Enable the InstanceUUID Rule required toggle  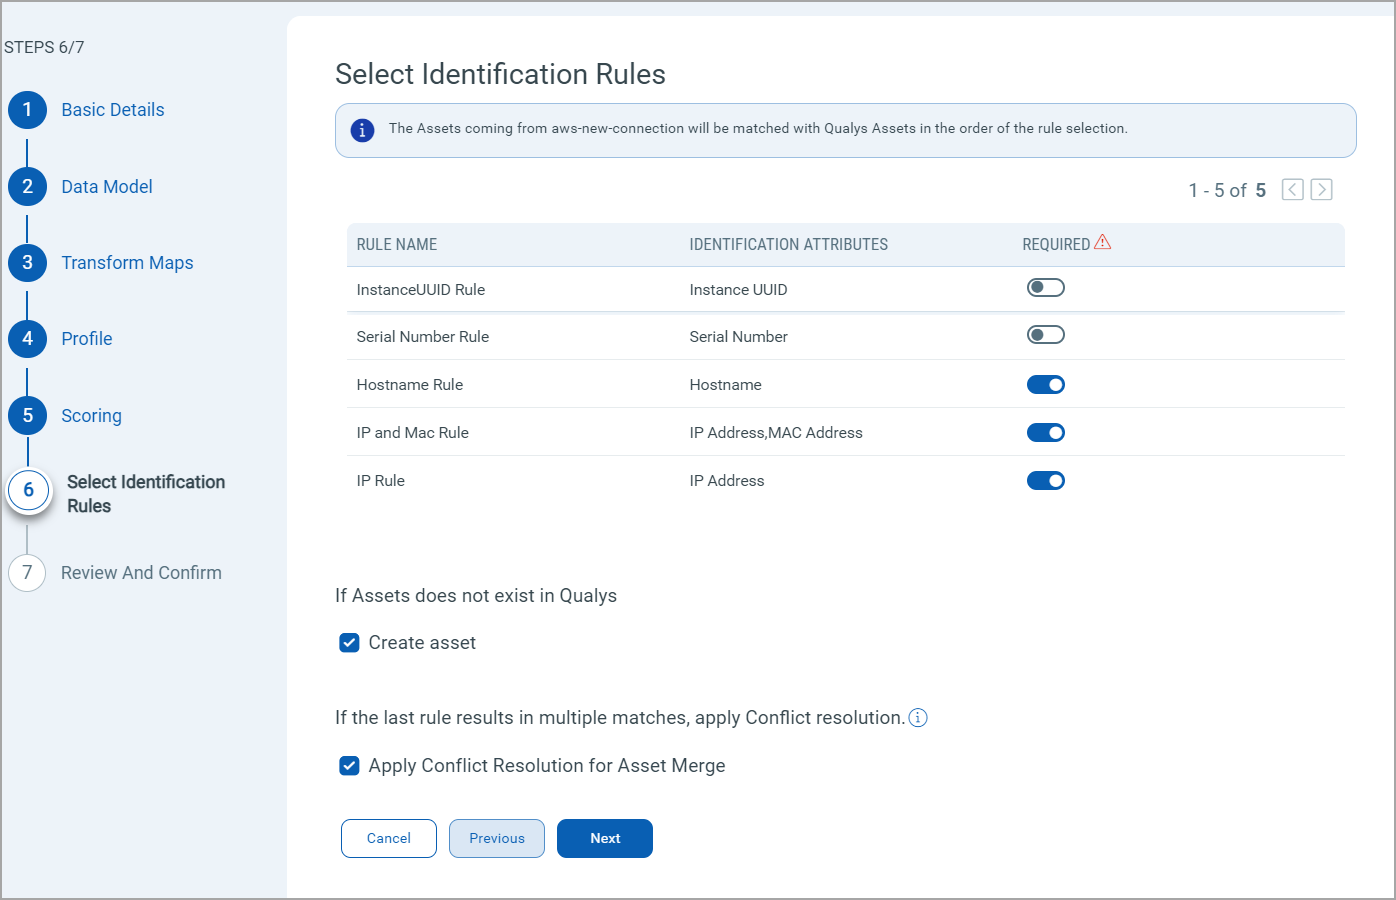[1045, 287]
